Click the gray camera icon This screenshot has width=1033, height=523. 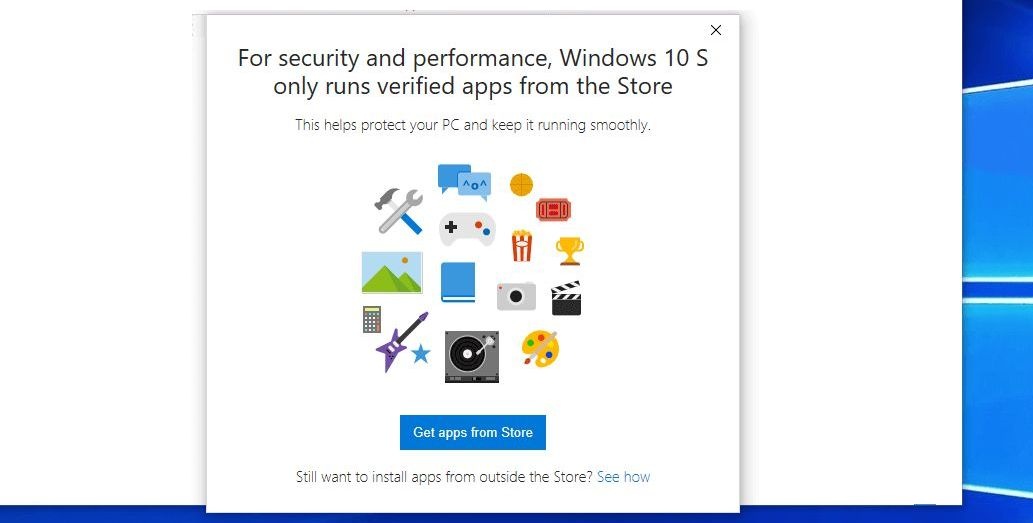tap(516, 295)
